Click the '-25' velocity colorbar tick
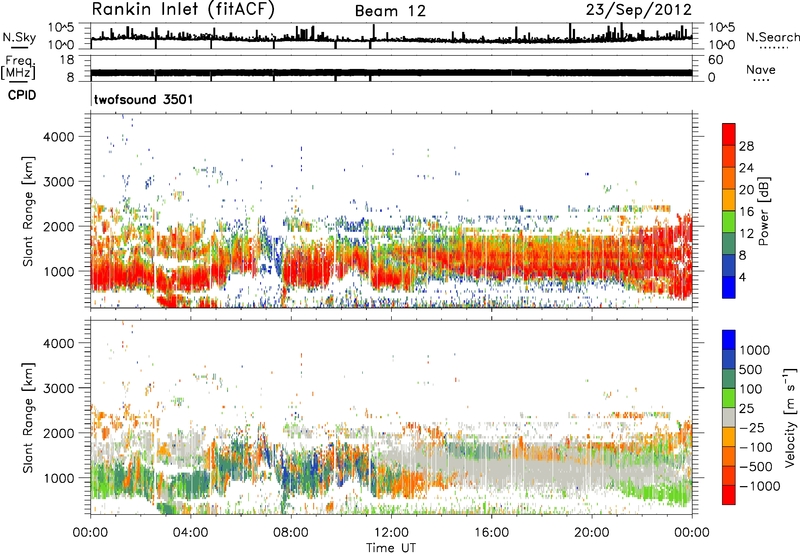The height and width of the screenshot is (554, 800). [x=752, y=427]
